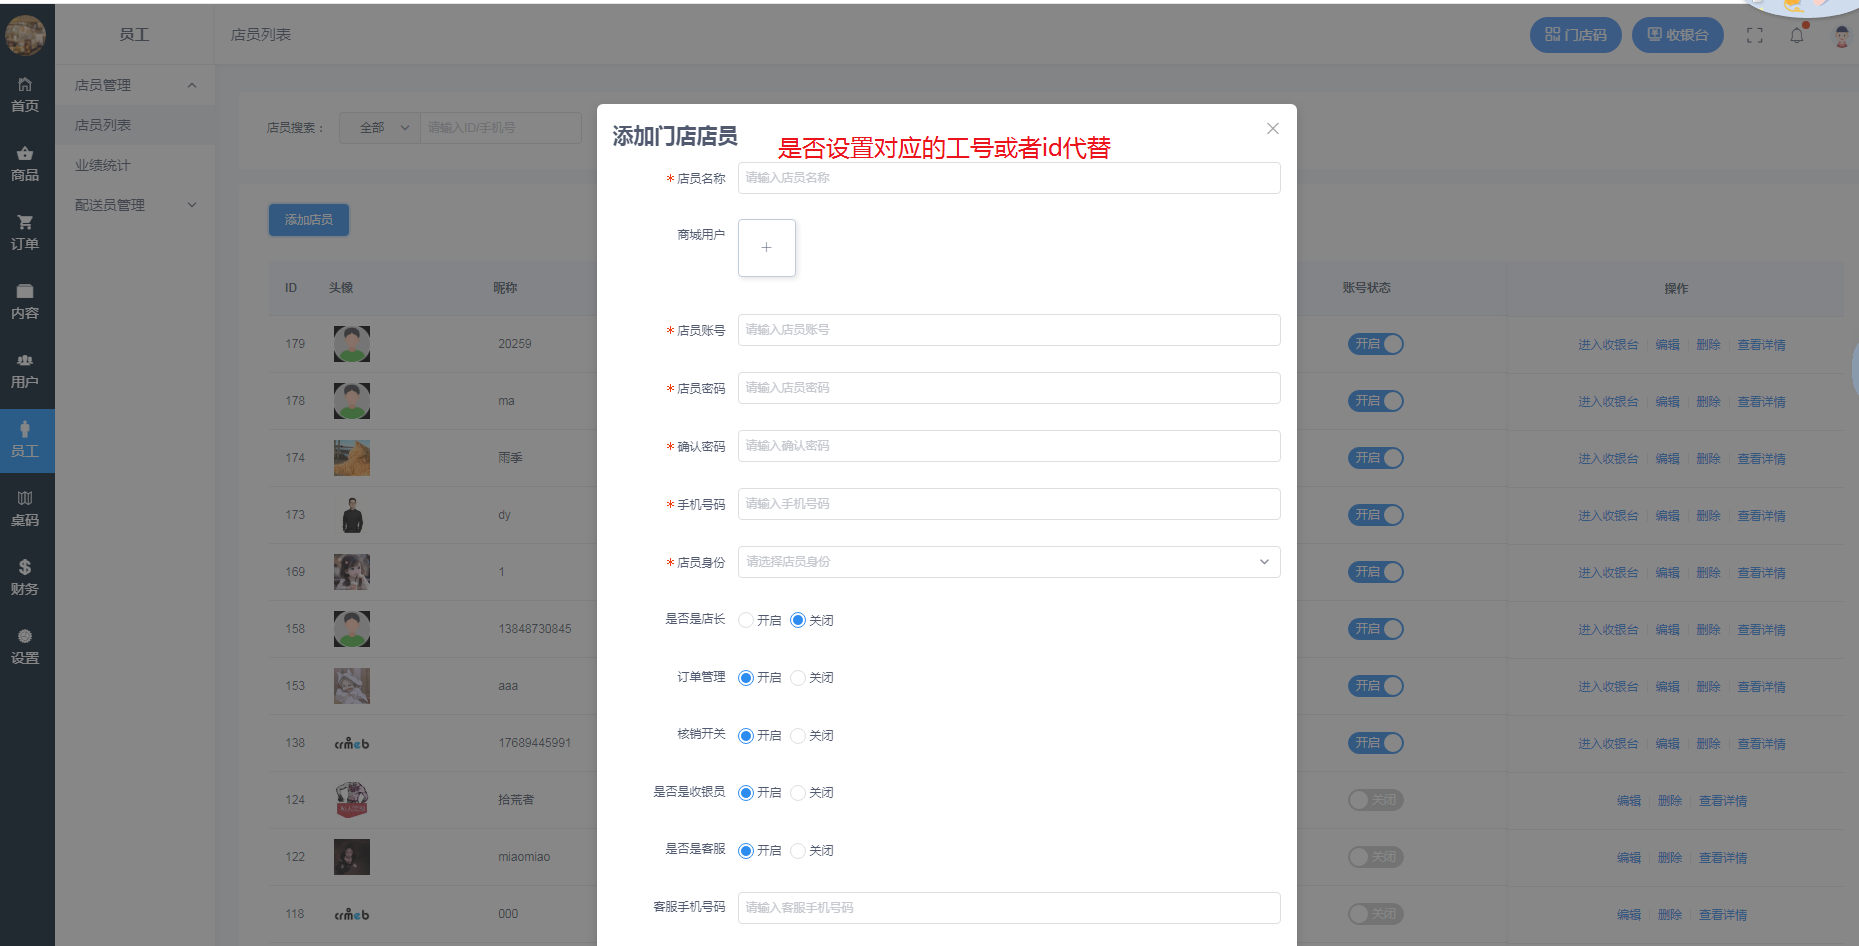The width and height of the screenshot is (1859, 946).
Task: Toggle account status switch for row 124
Action: coord(1376,800)
